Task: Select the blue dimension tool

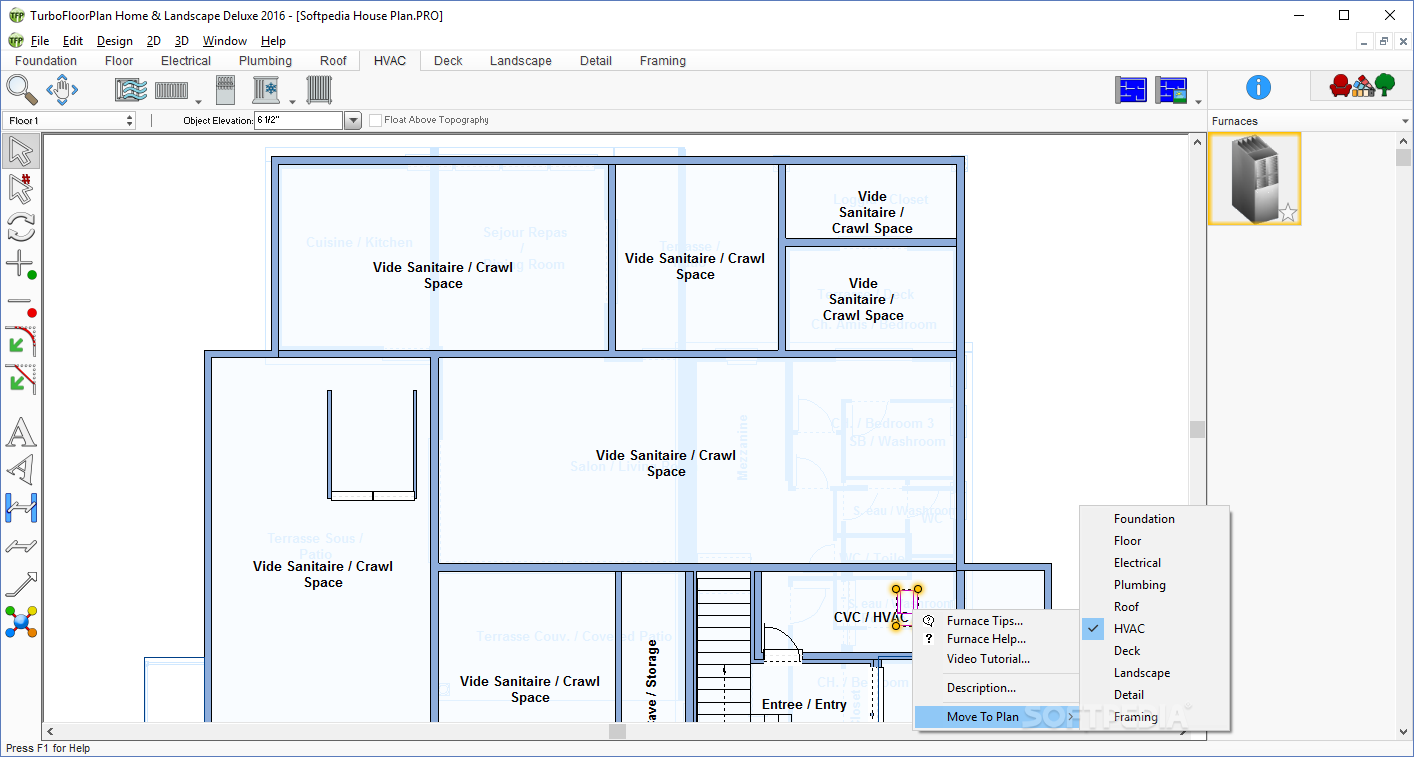Action: click(21, 508)
